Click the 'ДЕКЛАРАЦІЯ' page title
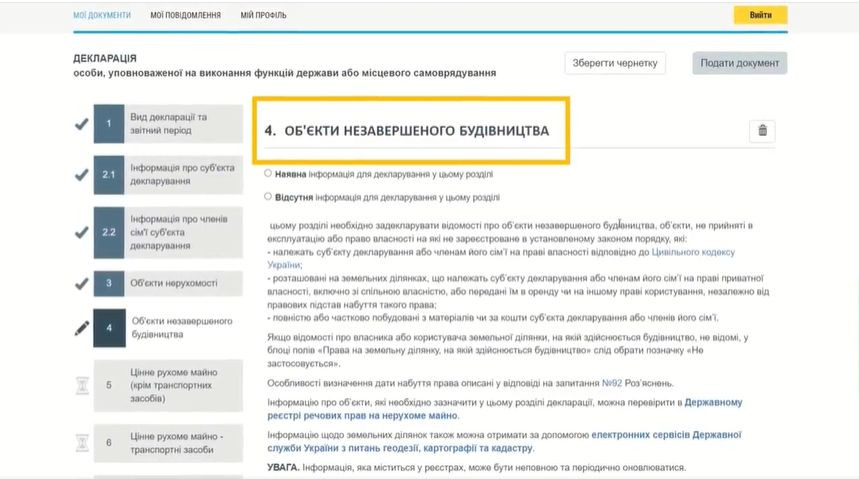This screenshot has width=859, height=479. [105, 58]
